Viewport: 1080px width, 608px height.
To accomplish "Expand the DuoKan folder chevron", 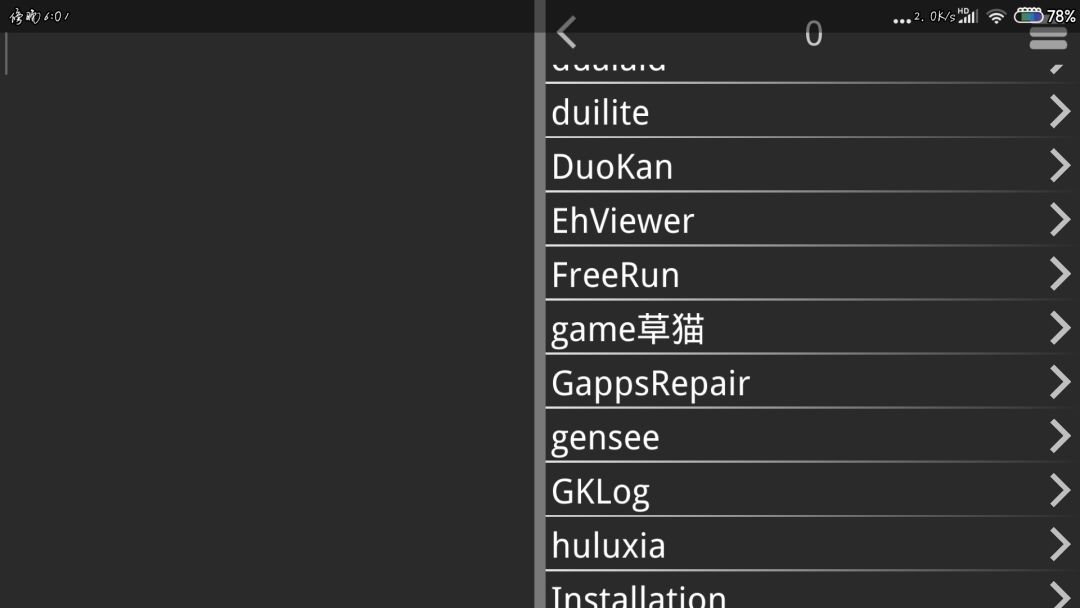I will point(1060,166).
